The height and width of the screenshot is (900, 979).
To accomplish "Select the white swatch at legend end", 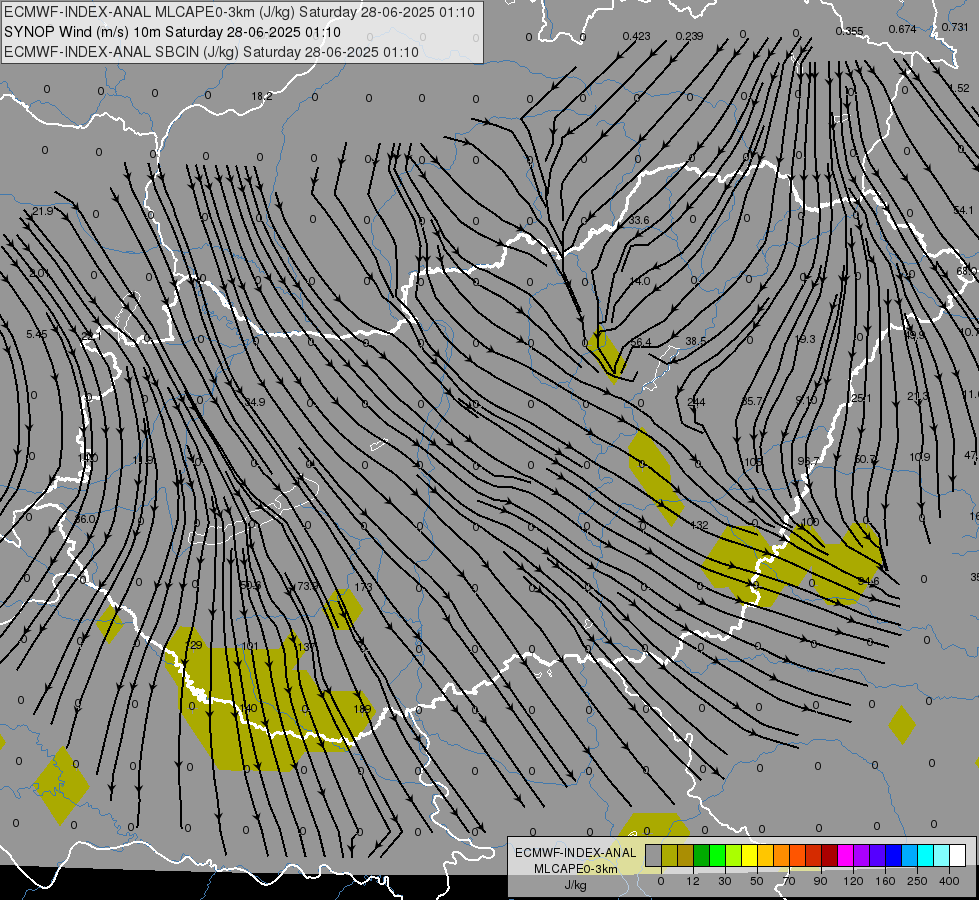I will coord(957,856).
